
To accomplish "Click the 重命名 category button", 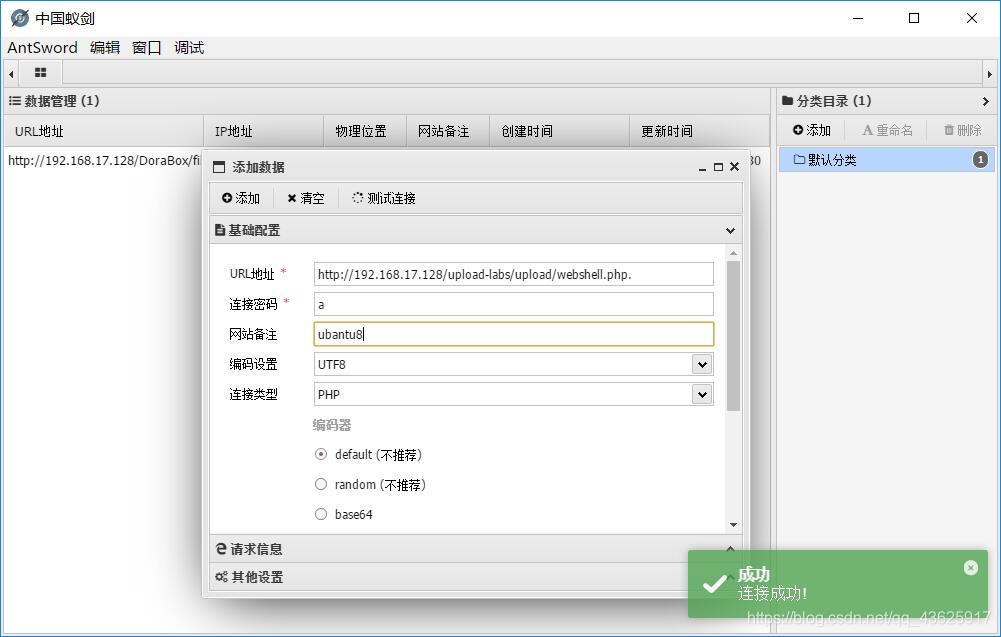I will (887, 130).
